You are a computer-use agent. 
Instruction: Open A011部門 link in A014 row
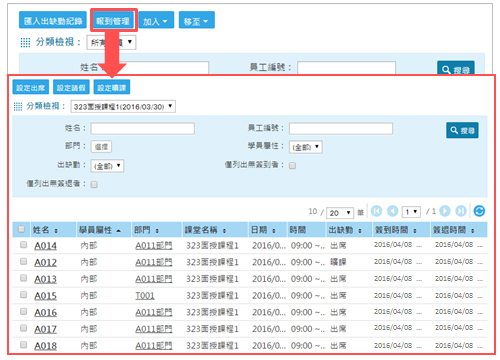[154, 246]
